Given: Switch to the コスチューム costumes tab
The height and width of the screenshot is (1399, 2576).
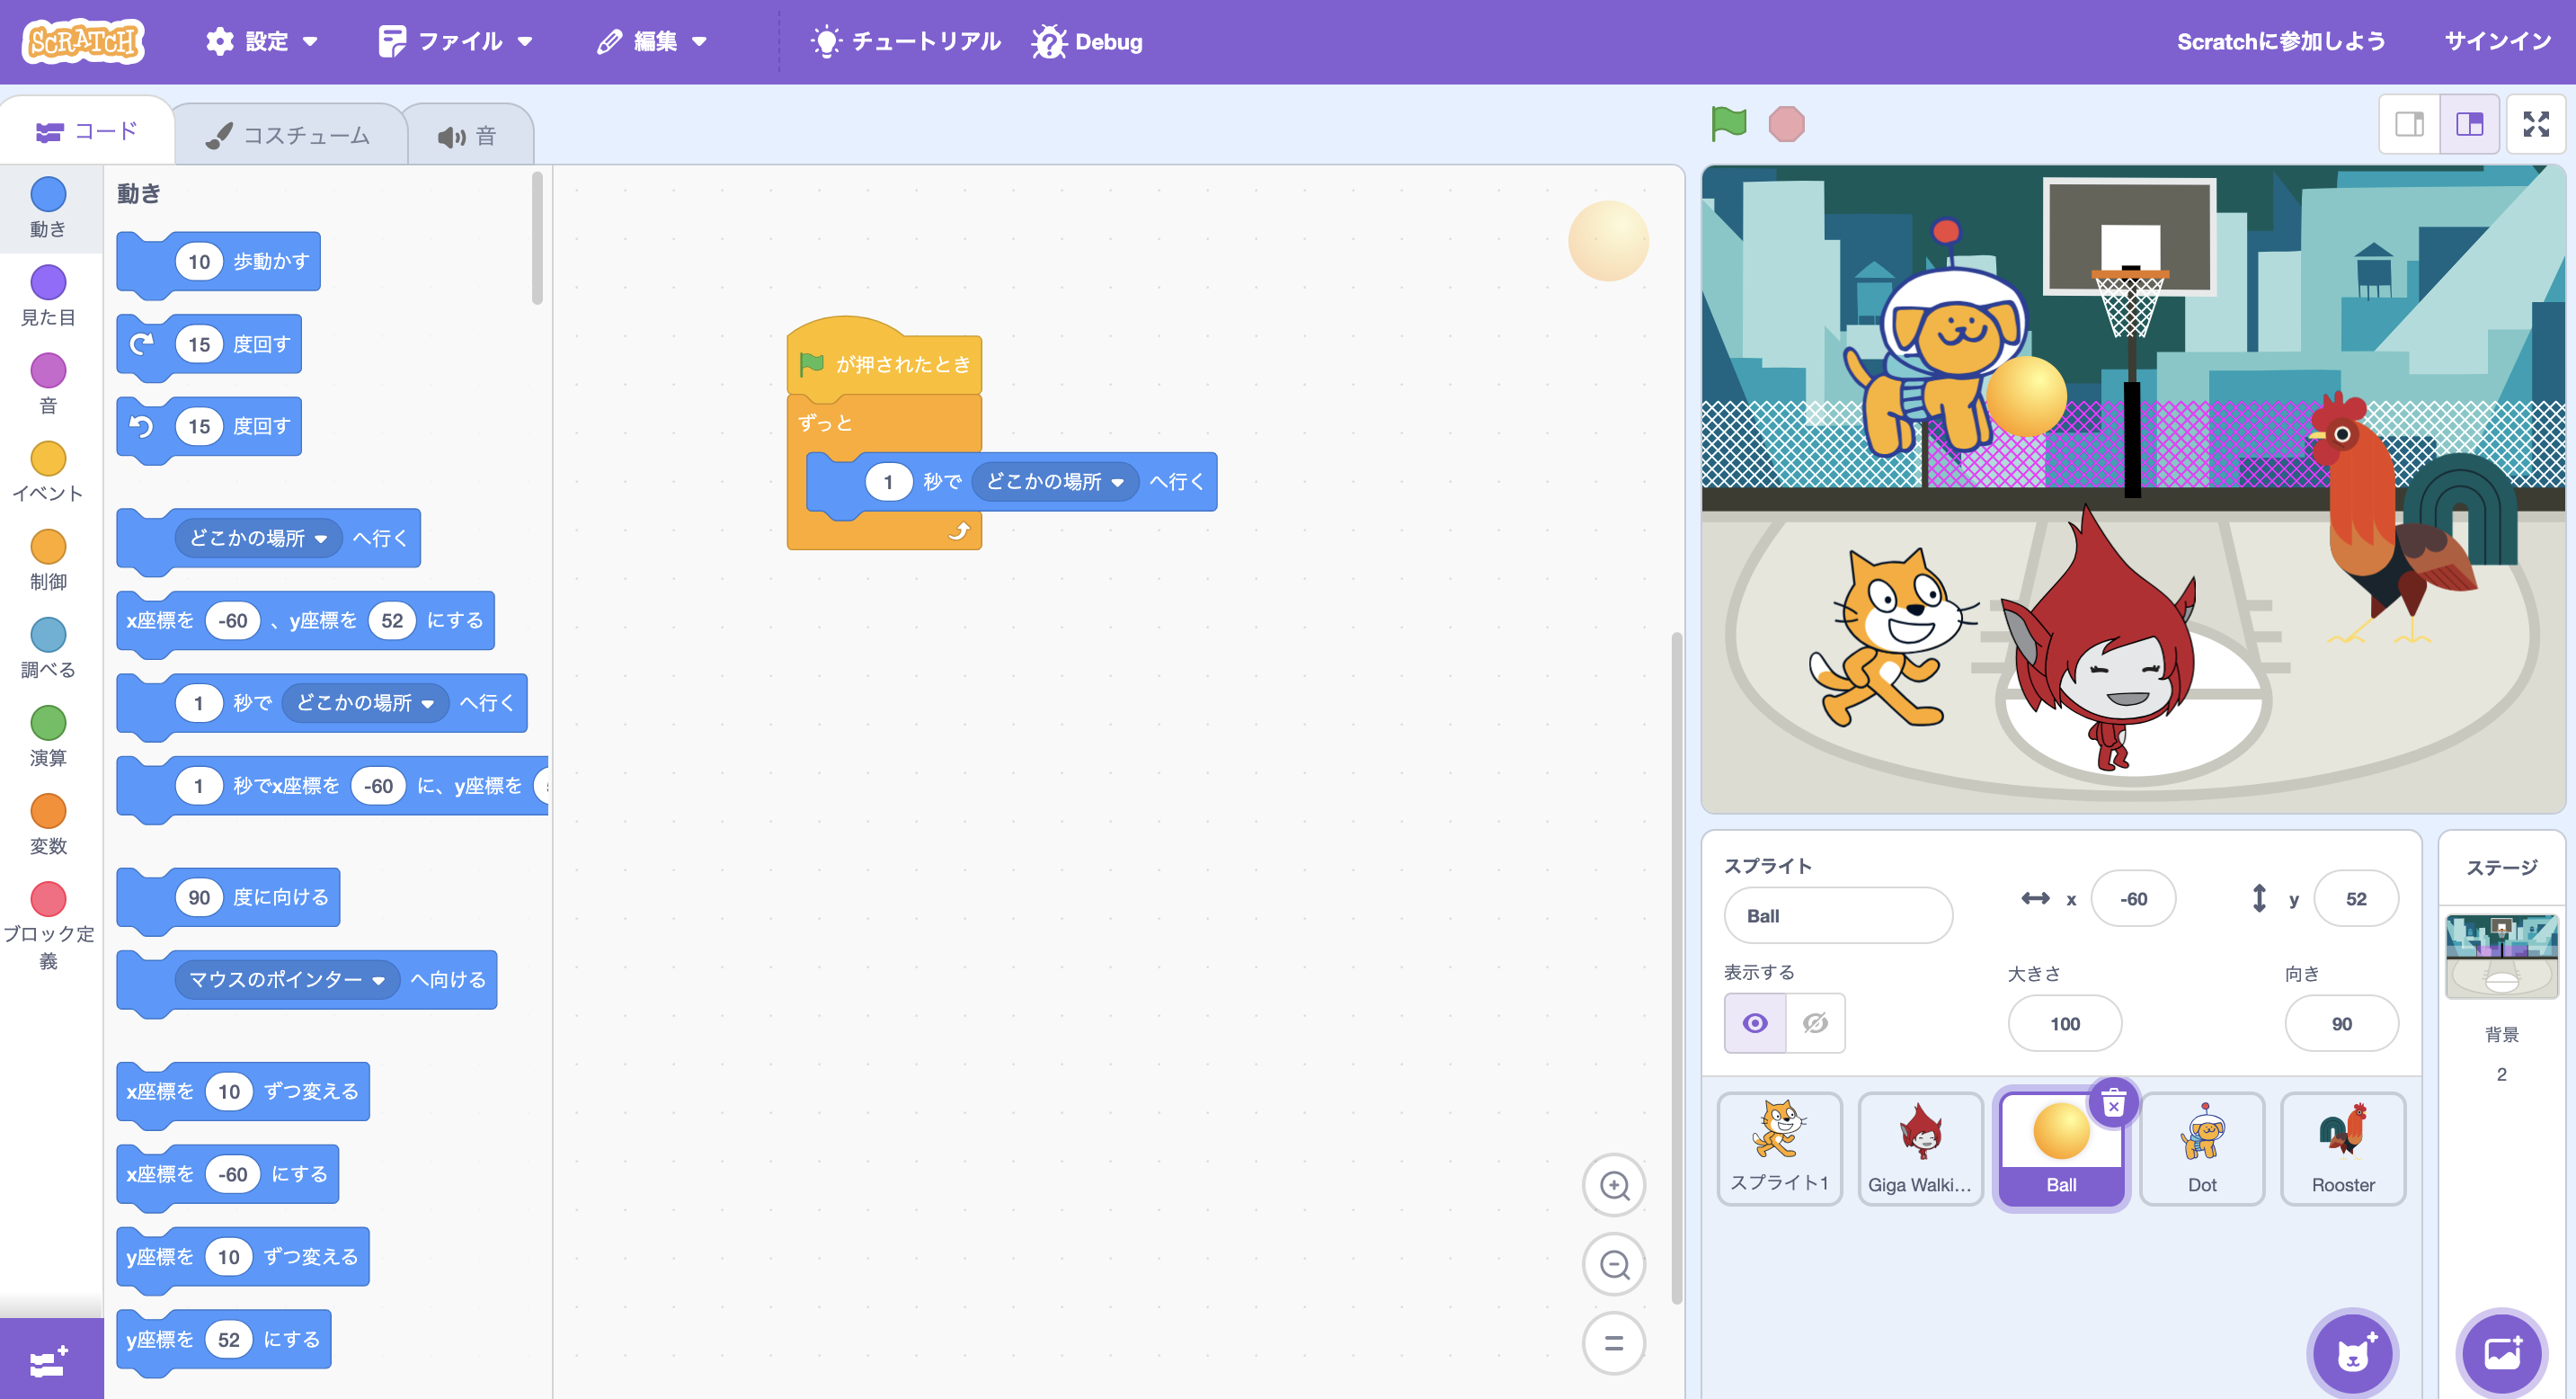Looking at the screenshot, I should coord(290,135).
